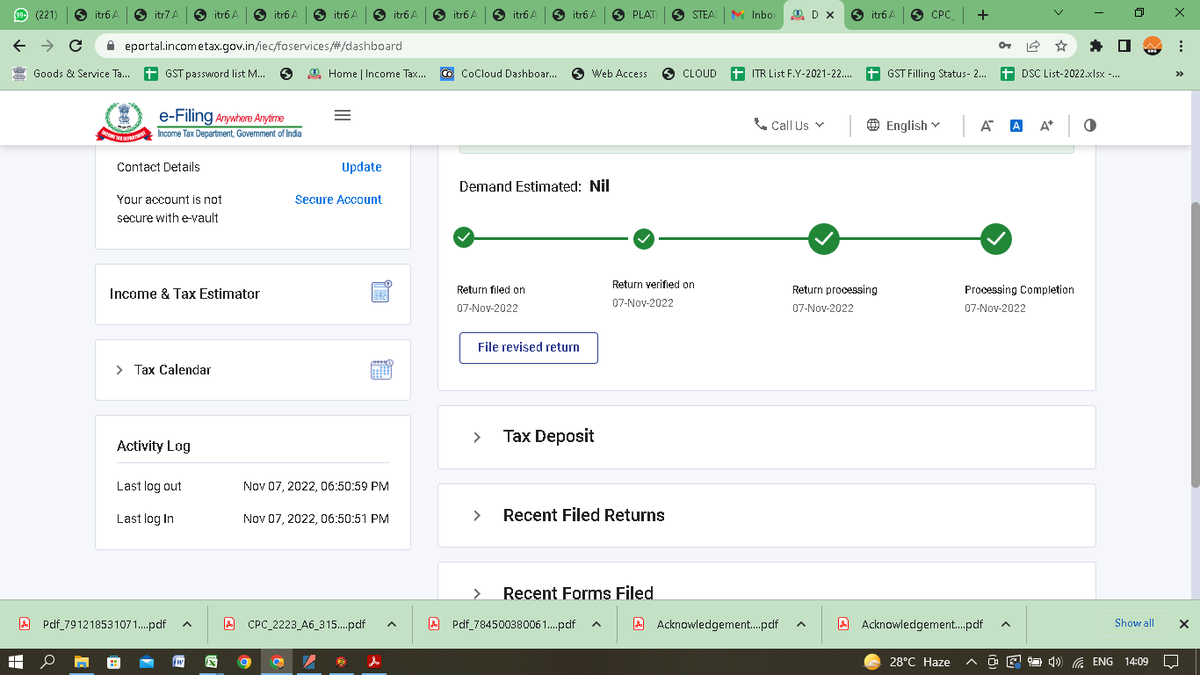Viewport: 1200px width, 675px height.
Task: Expand the Recent Filed Returns section
Action: click(477, 515)
